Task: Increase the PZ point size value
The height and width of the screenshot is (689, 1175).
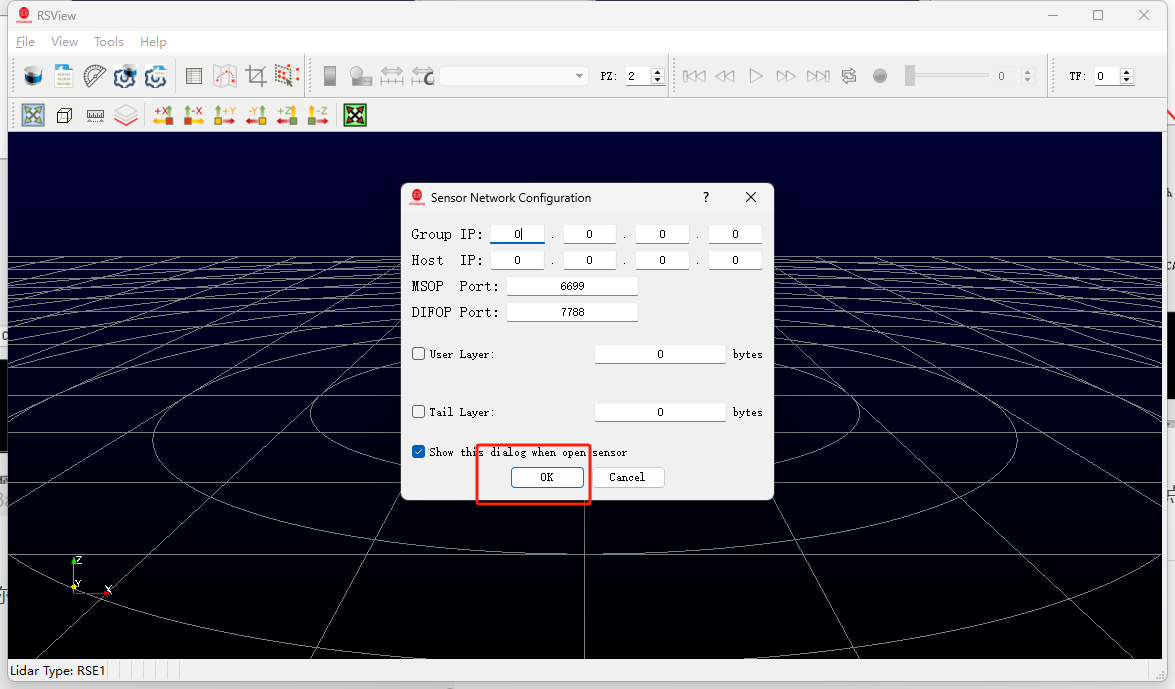Action: click(x=658, y=72)
